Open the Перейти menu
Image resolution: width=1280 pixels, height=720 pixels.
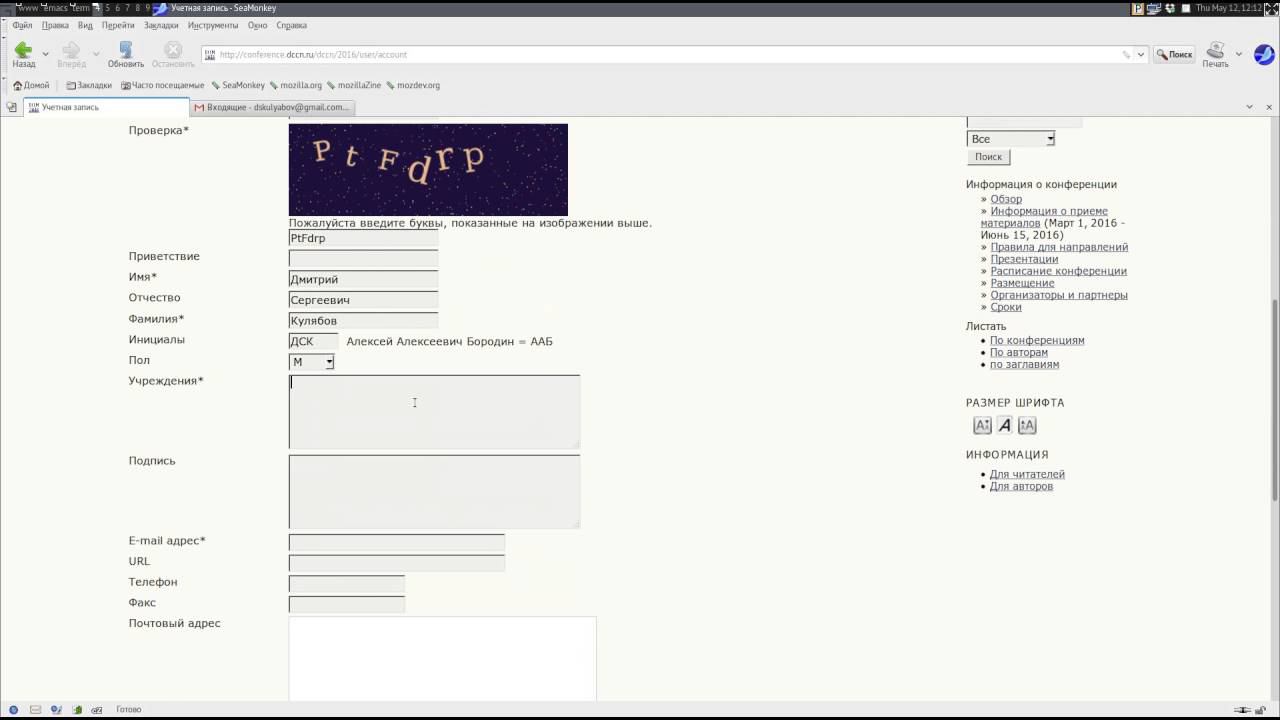click(x=118, y=25)
